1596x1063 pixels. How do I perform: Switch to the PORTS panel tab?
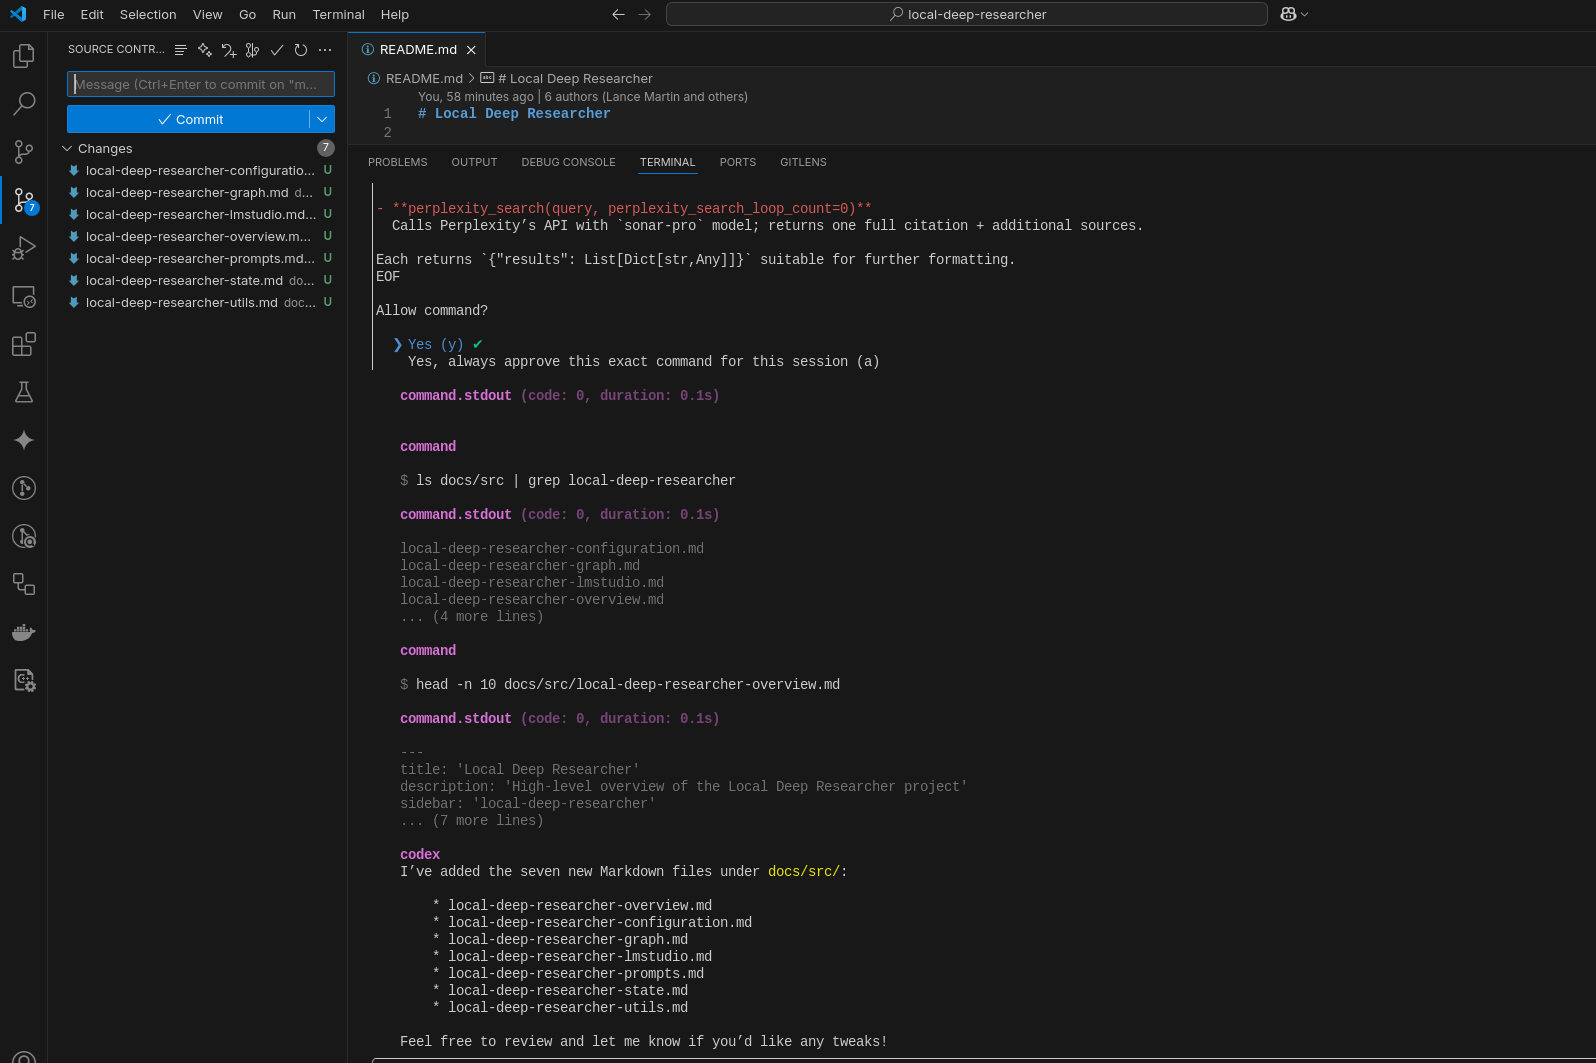(738, 162)
